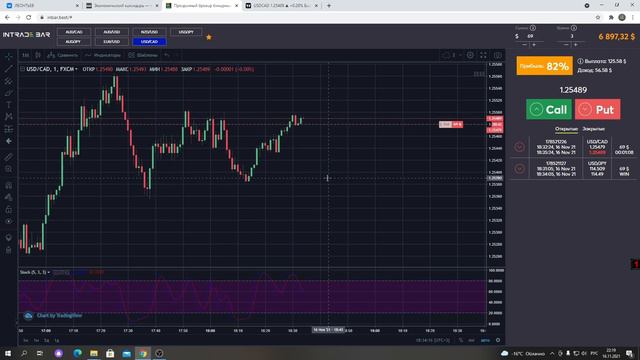This screenshot has width=640, height=360.
Task: Click the trade time input showing 3
Action: tap(572, 36)
